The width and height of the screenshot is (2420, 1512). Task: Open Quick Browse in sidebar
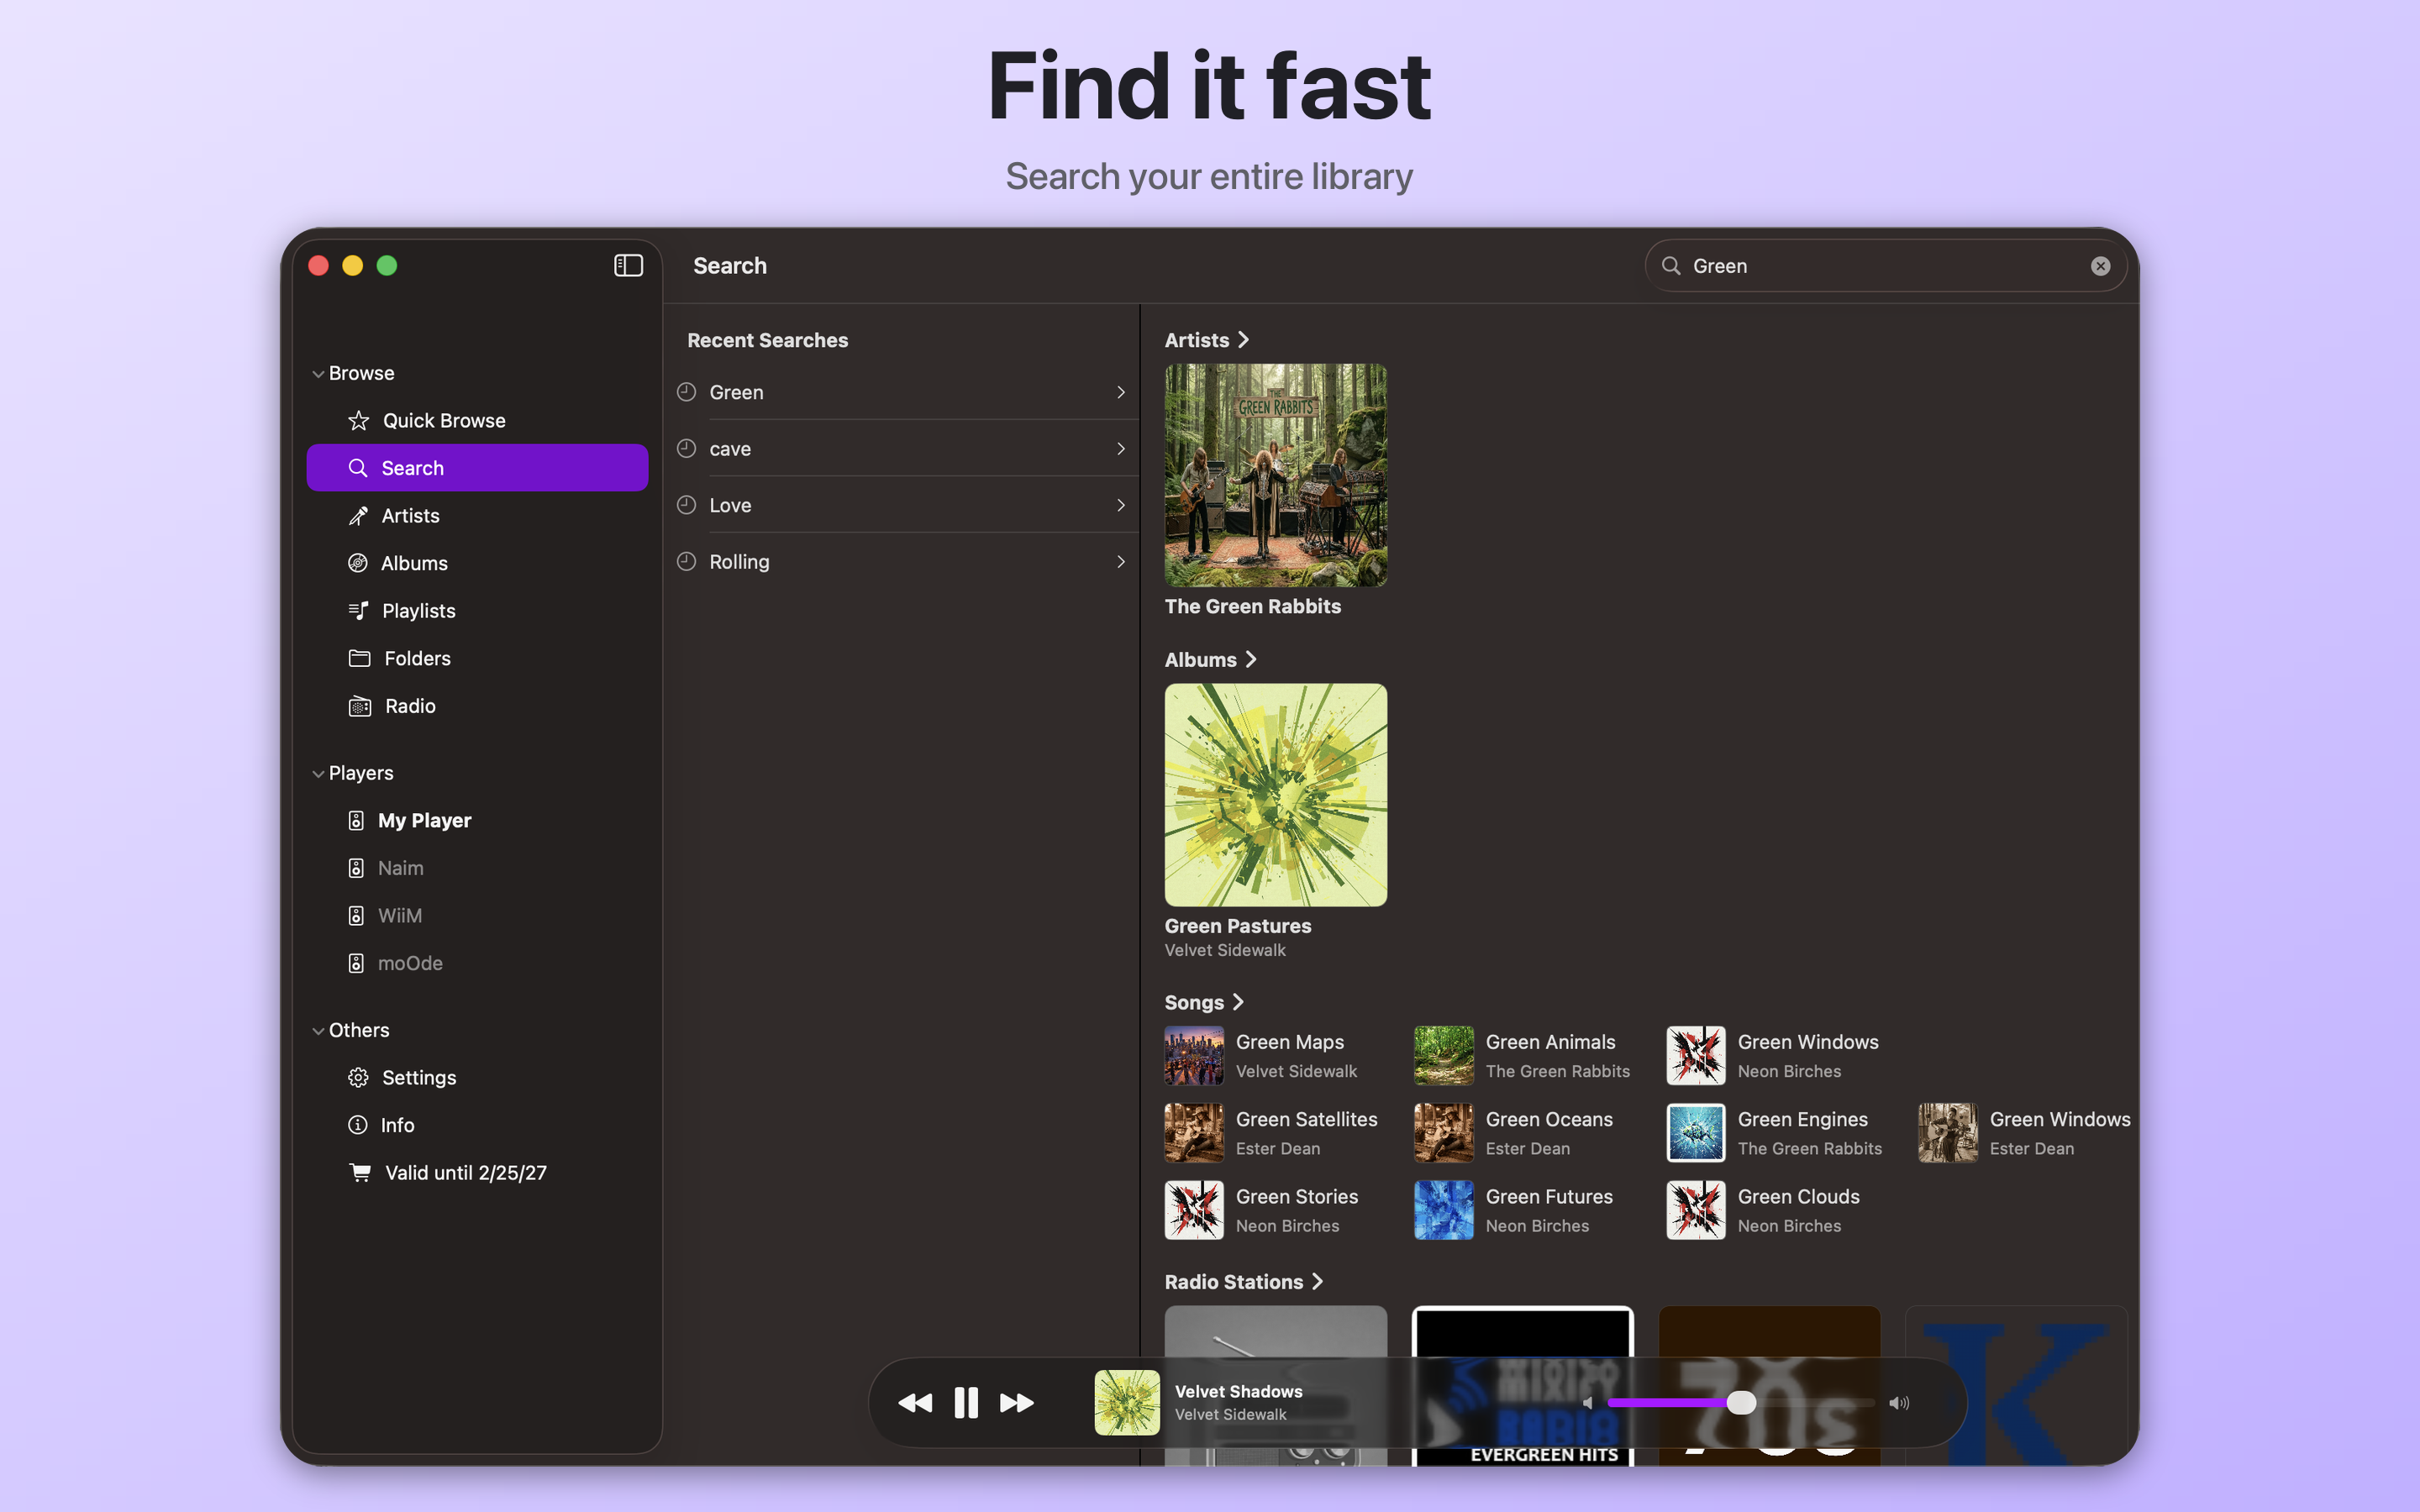(x=477, y=421)
